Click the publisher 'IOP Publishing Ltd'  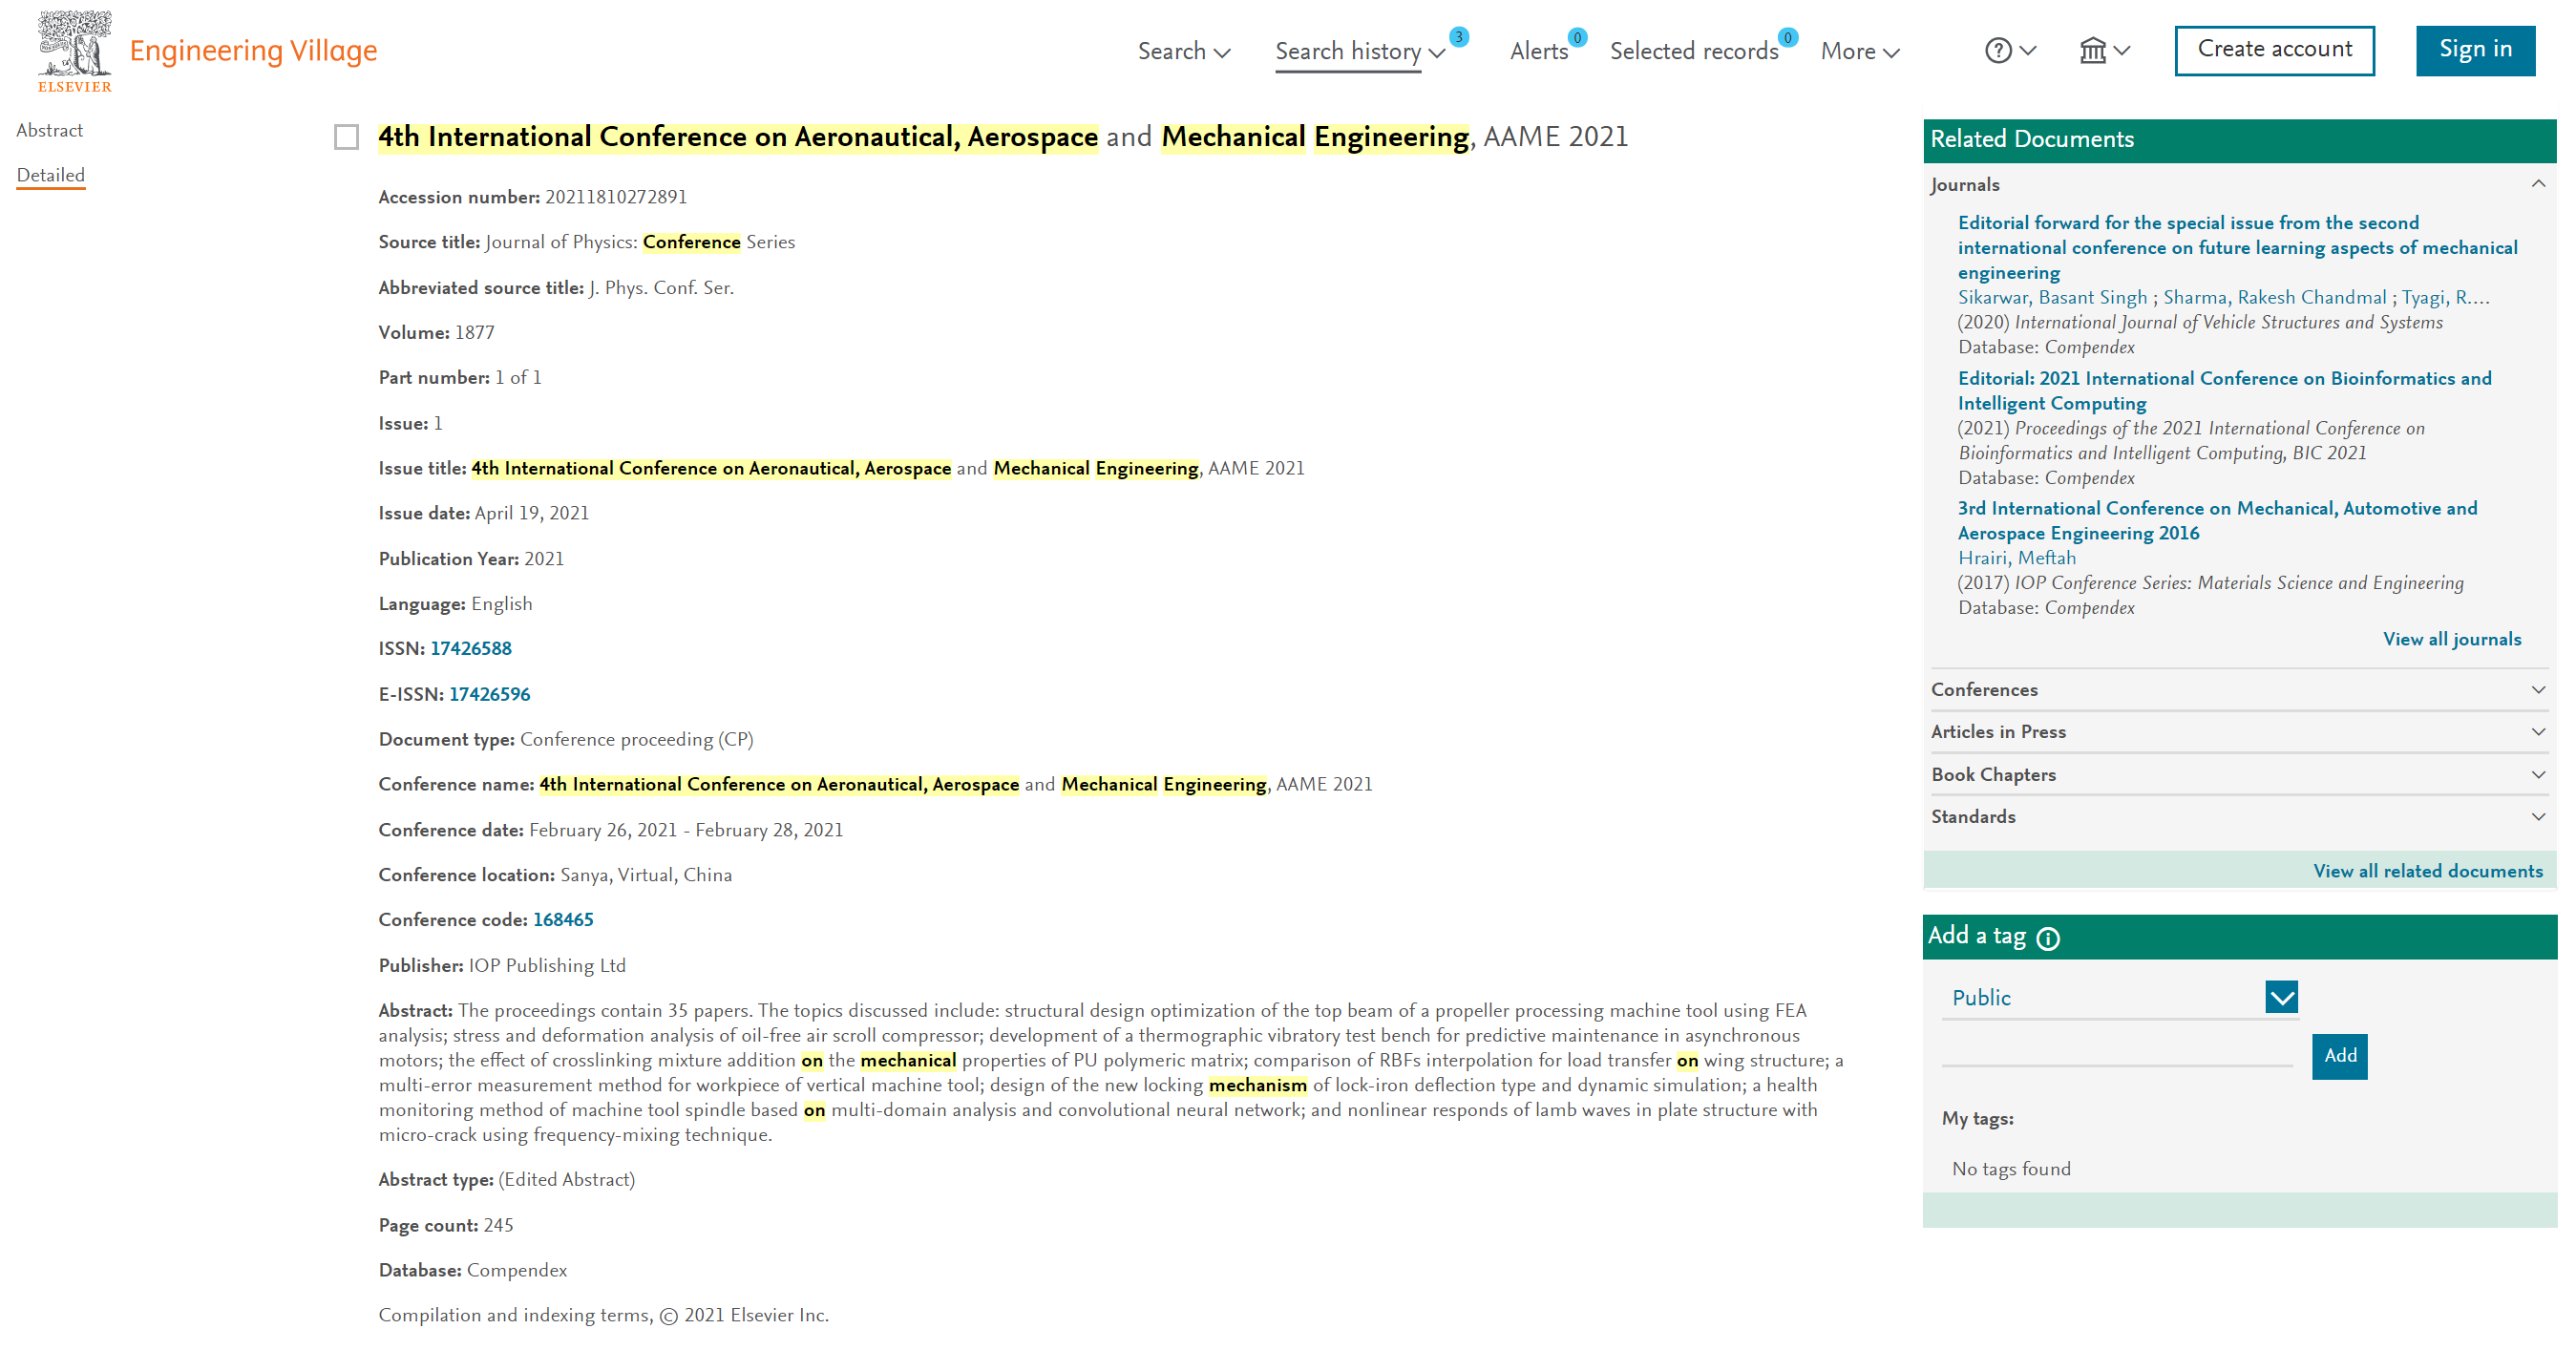[546, 965]
